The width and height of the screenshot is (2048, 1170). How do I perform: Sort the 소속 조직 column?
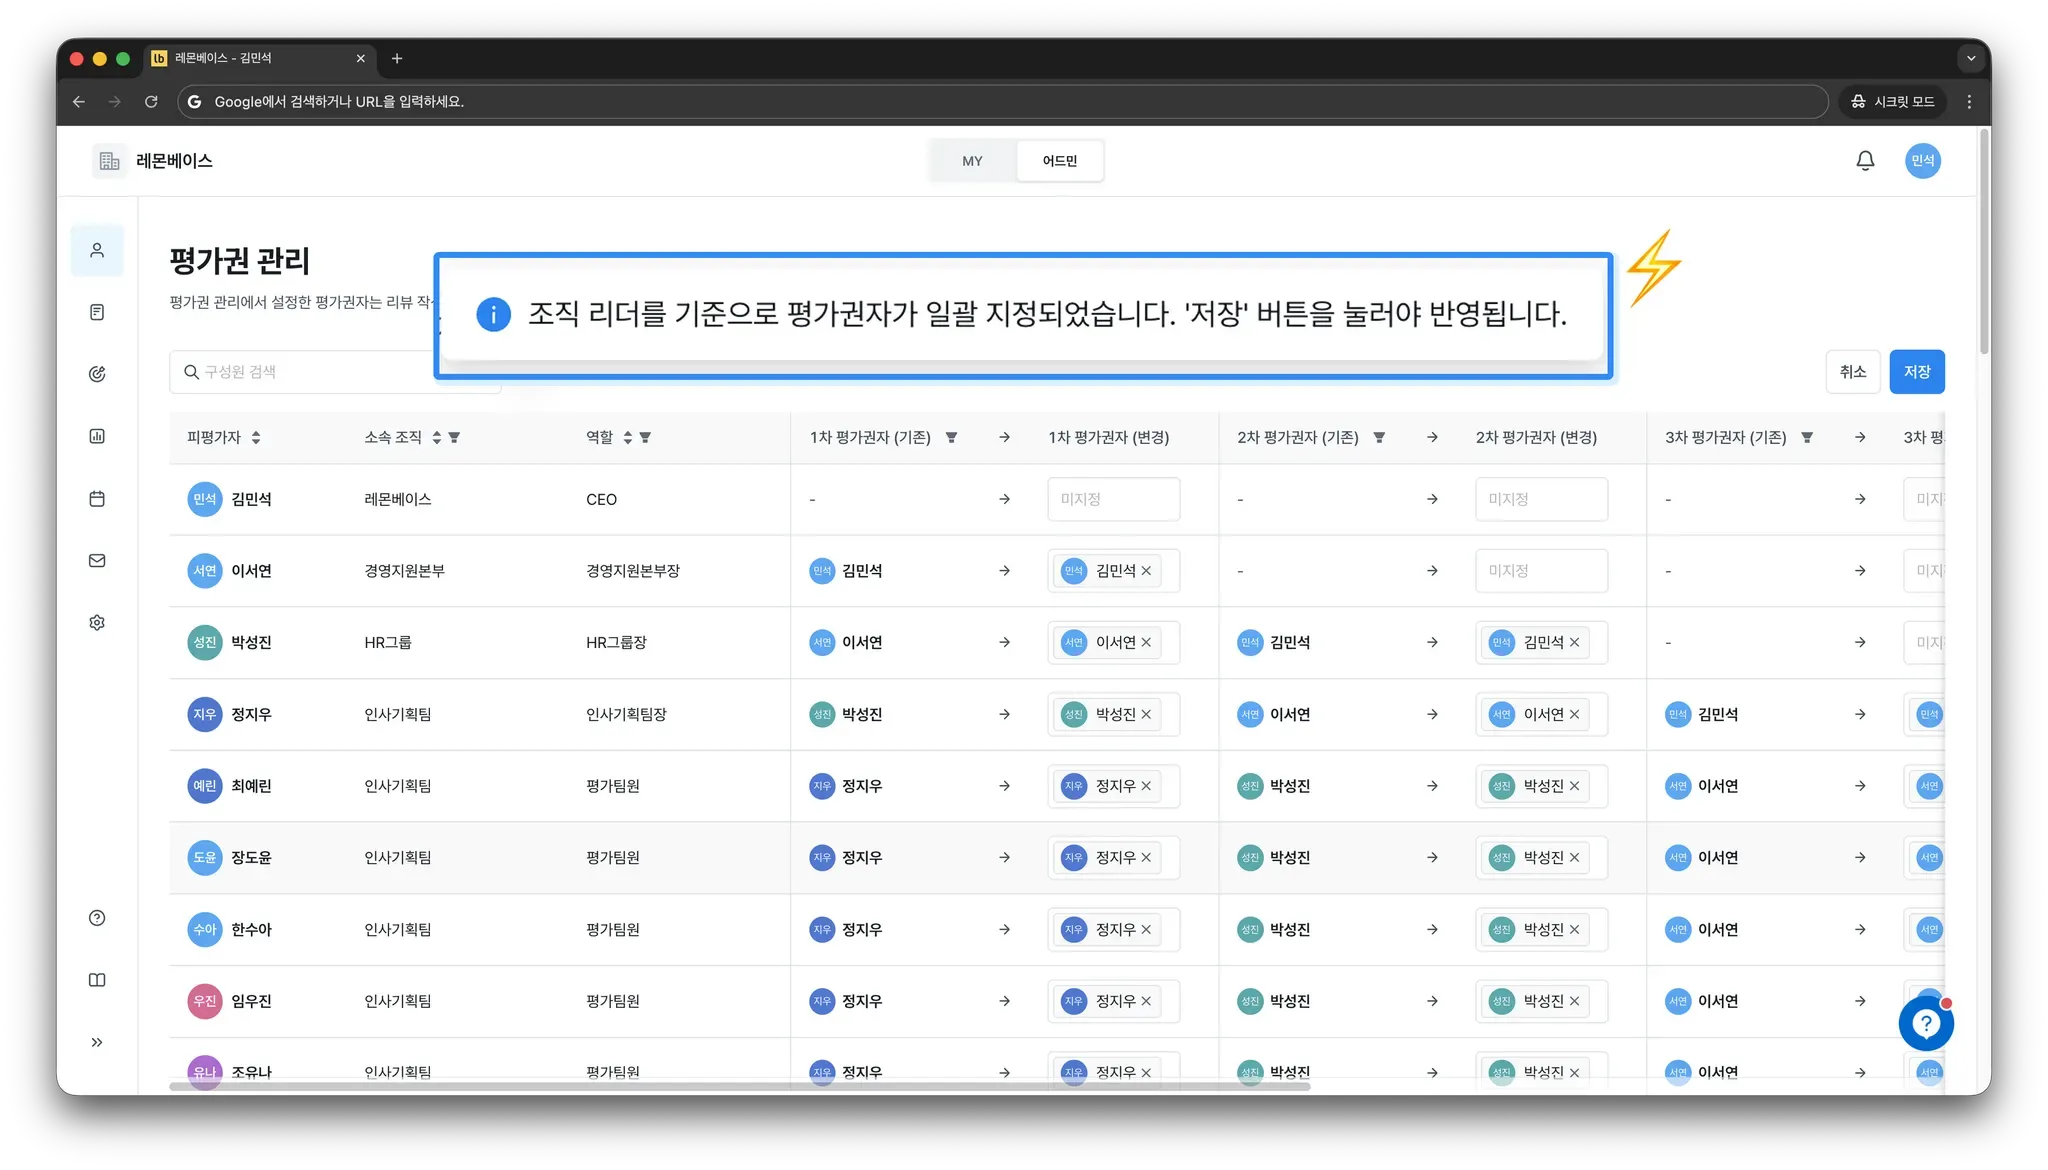(436, 438)
